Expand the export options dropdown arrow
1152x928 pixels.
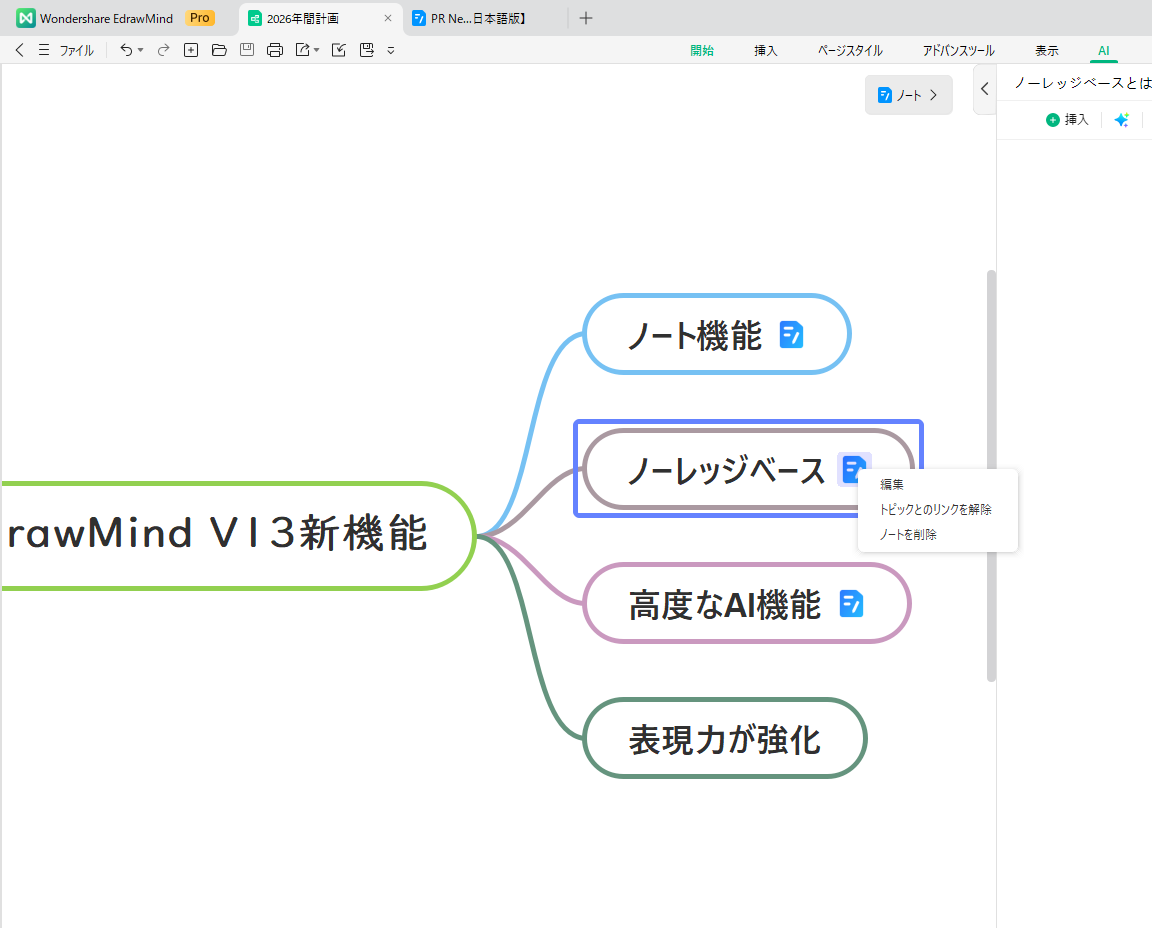pos(316,50)
